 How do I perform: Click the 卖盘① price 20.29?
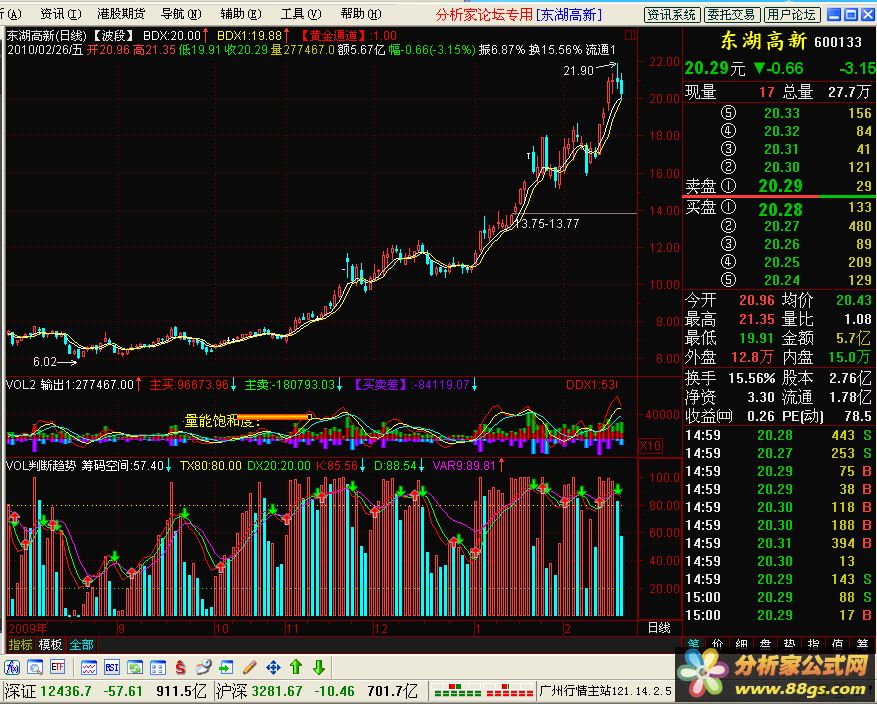tap(780, 186)
